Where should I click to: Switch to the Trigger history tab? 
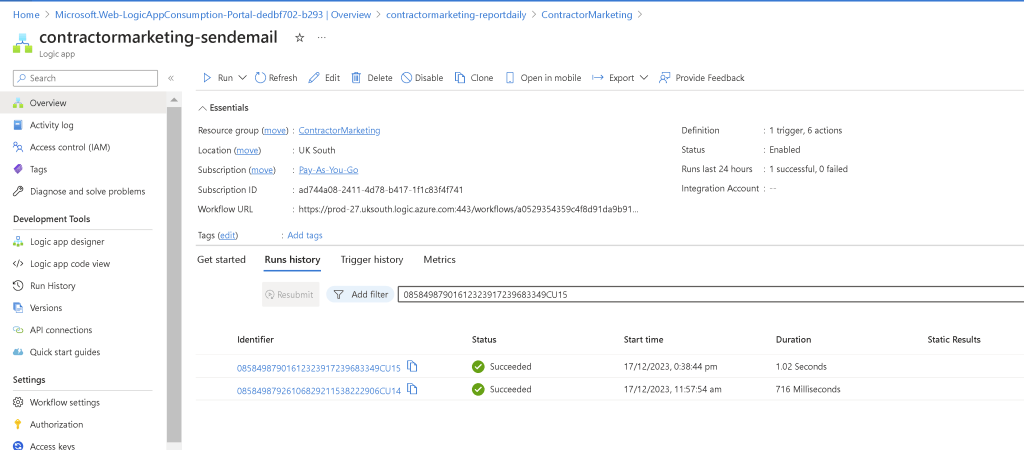coord(372,259)
